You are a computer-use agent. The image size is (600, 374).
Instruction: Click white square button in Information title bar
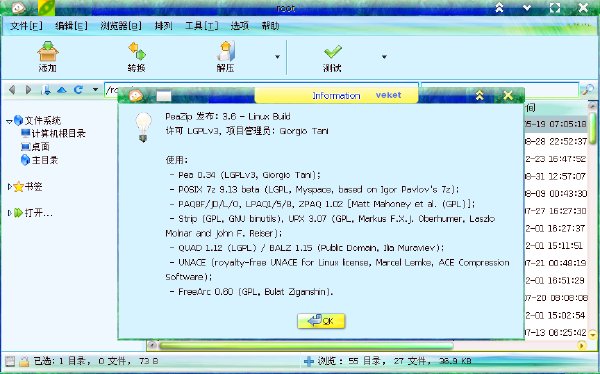click(164, 96)
